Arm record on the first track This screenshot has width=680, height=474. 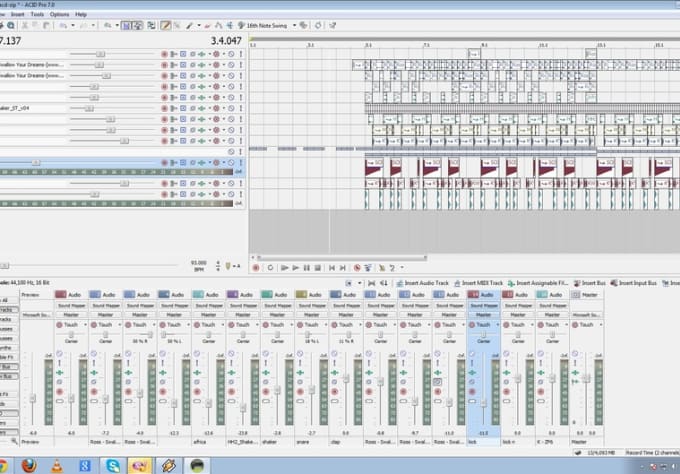165,53
